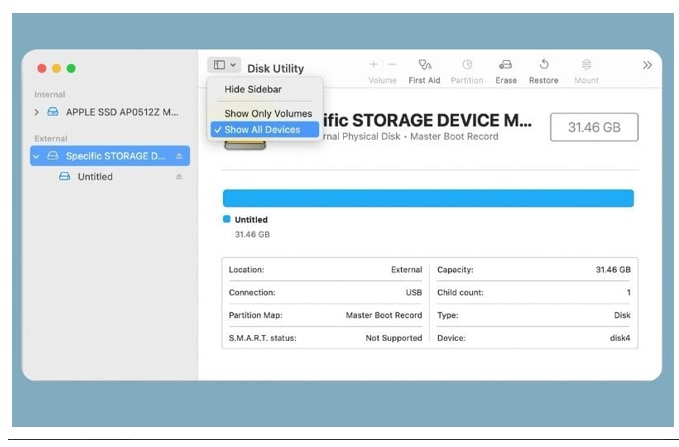Viewport: 679px width, 447px height.
Task: Show more toolbar items with chevrons
Action: coord(647,65)
